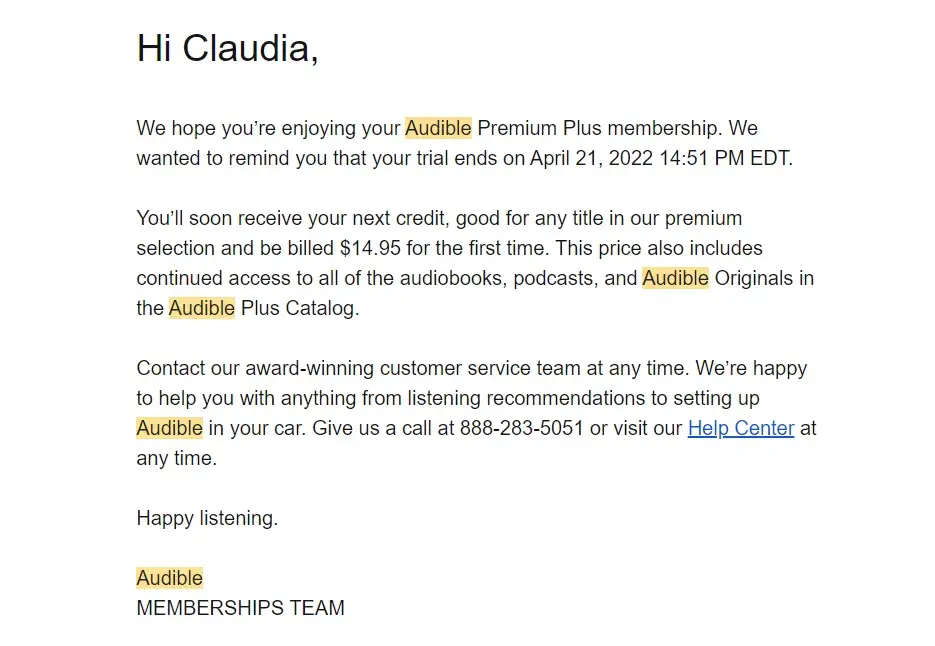935x646 pixels.
Task: Click highlighted Audible before "Originals"
Action: 675,279
